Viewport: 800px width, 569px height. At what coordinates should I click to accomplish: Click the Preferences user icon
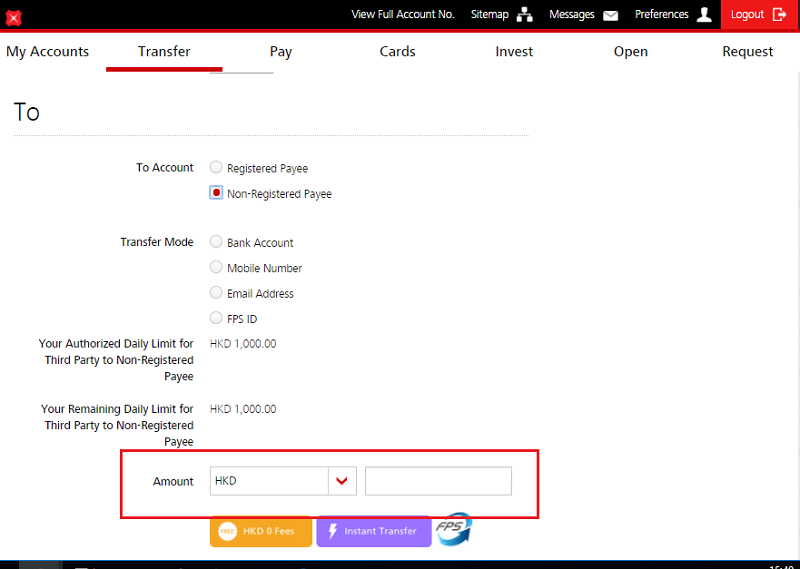[704, 15]
